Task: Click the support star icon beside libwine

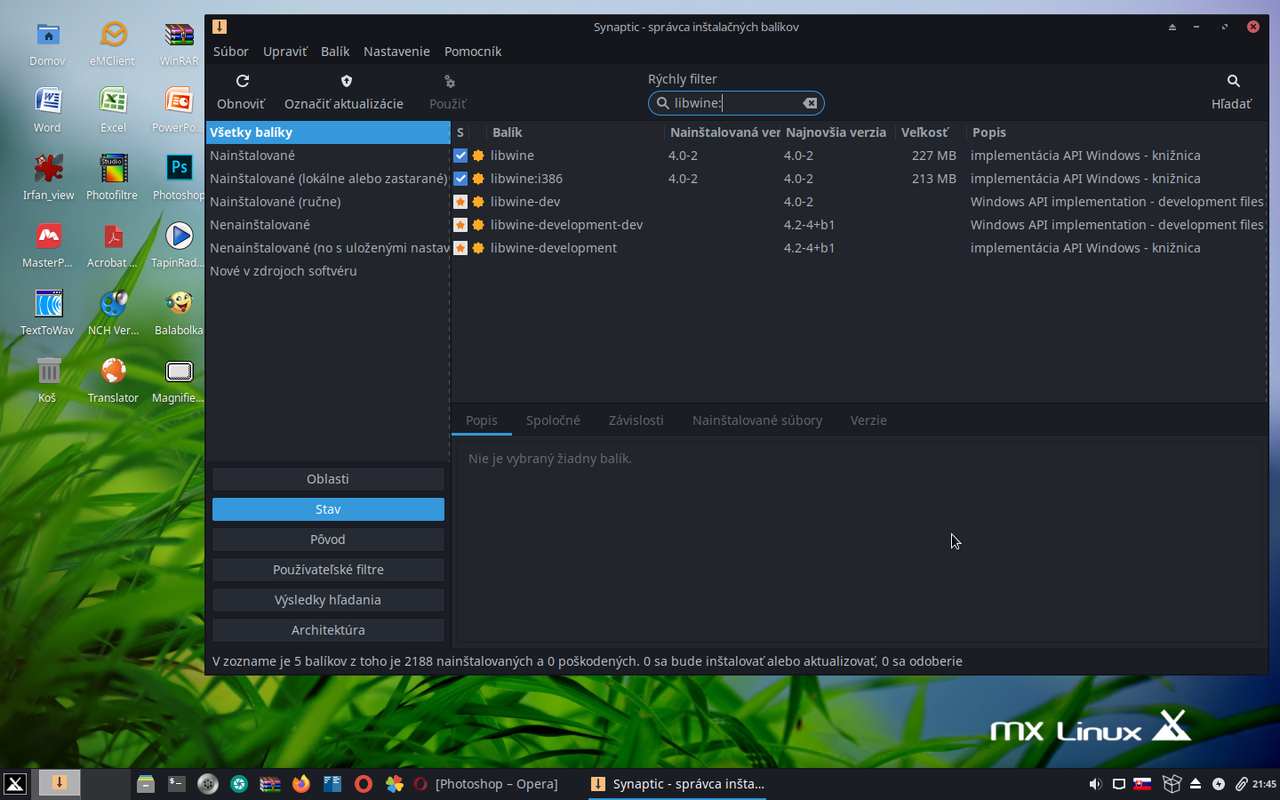Action: click(479, 156)
